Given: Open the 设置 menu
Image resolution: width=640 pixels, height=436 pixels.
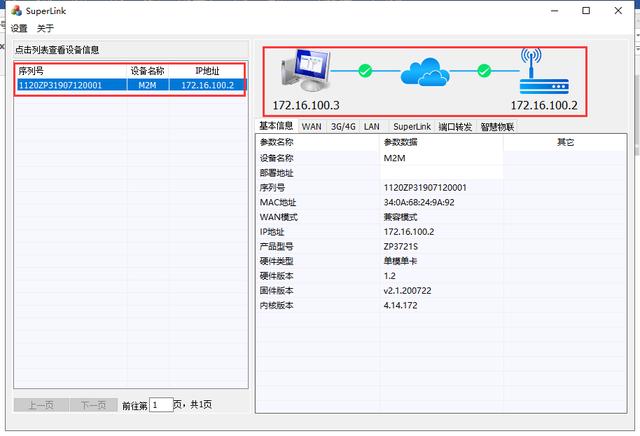Looking at the screenshot, I should (x=19, y=28).
